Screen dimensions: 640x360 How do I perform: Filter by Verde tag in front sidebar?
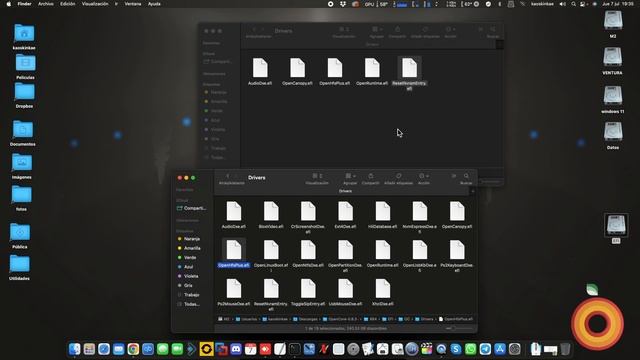[187, 258]
